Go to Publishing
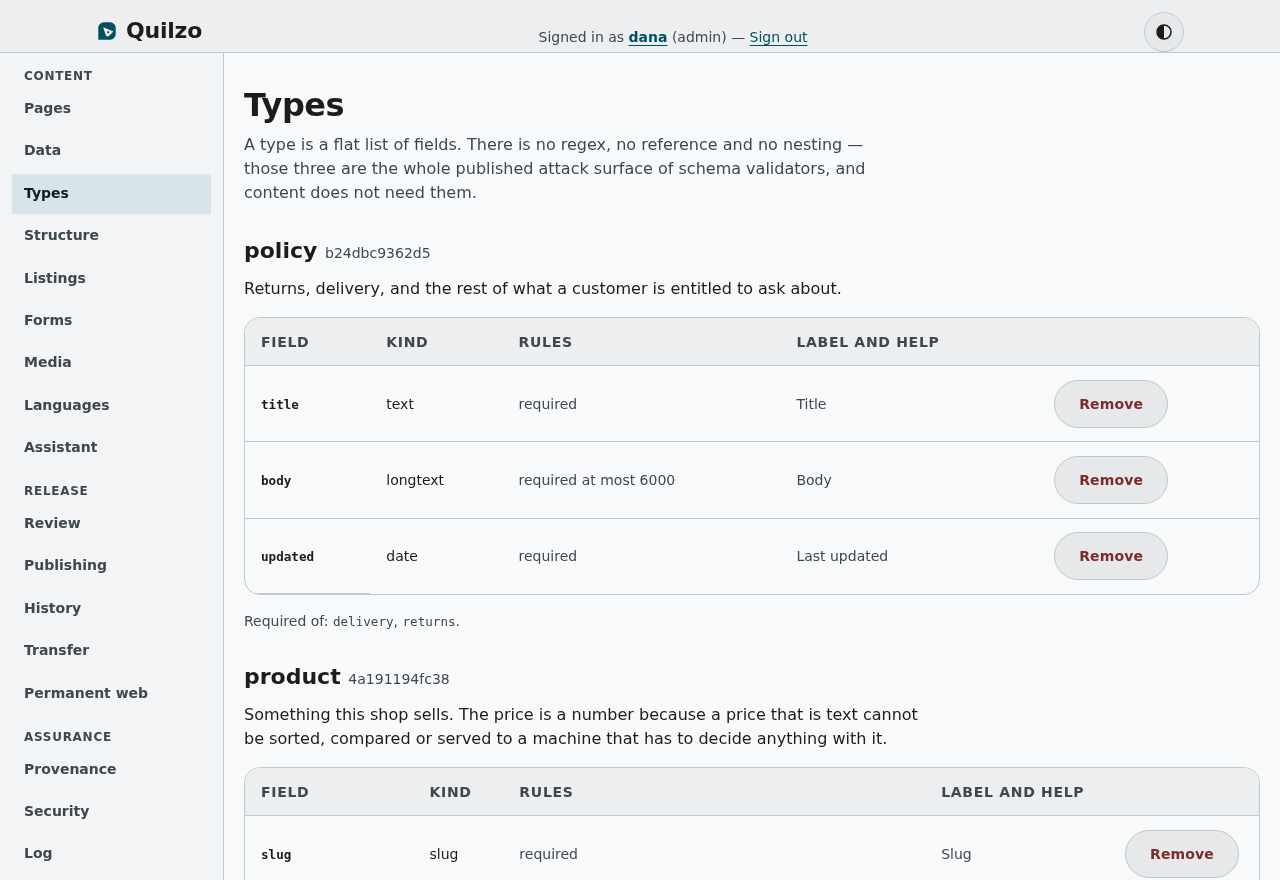 click(x=111, y=565)
